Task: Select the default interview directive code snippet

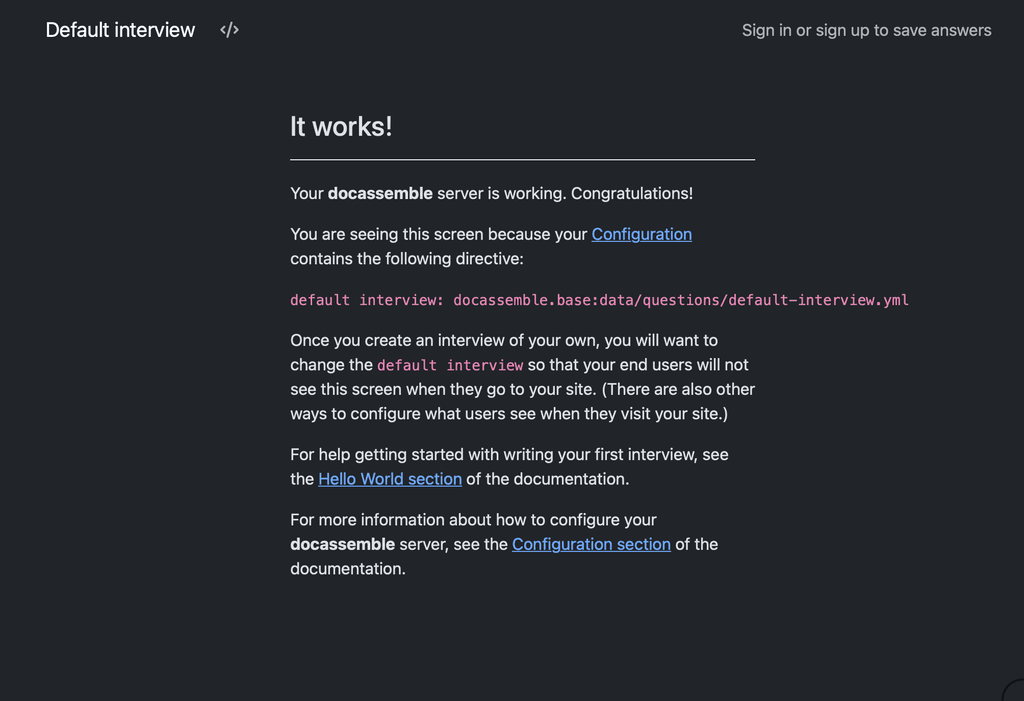Action: 599,299
